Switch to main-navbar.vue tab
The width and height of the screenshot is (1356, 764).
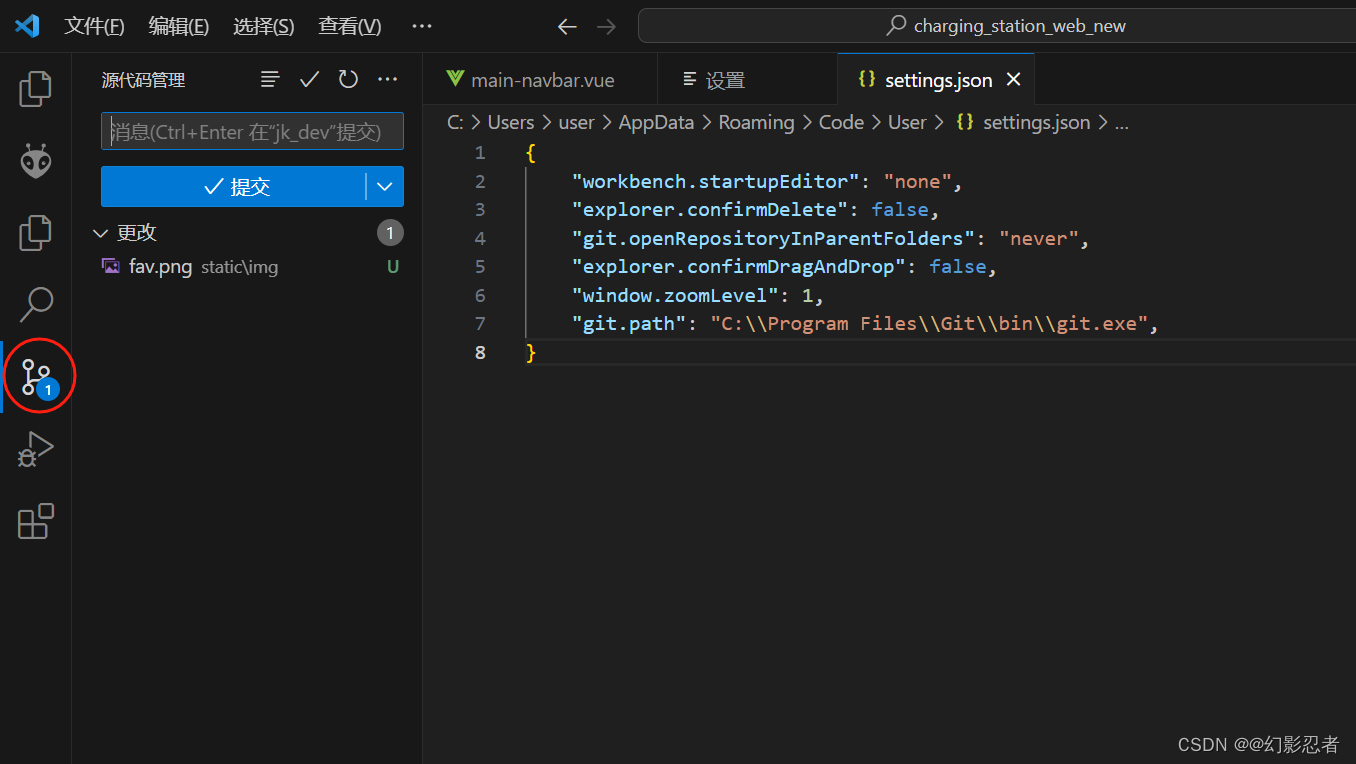click(x=540, y=79)
